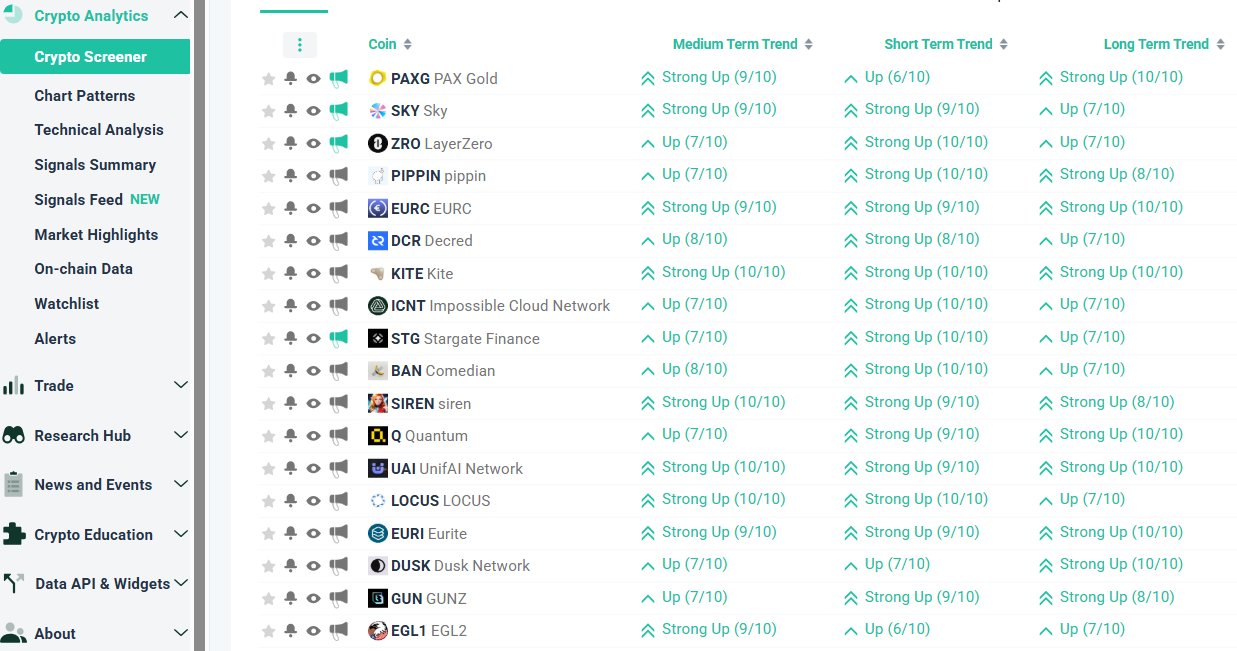This screenshot has height=651, width=1237.
Task: Click the sidebar vertical scrollbar
Action: (199, 325)
